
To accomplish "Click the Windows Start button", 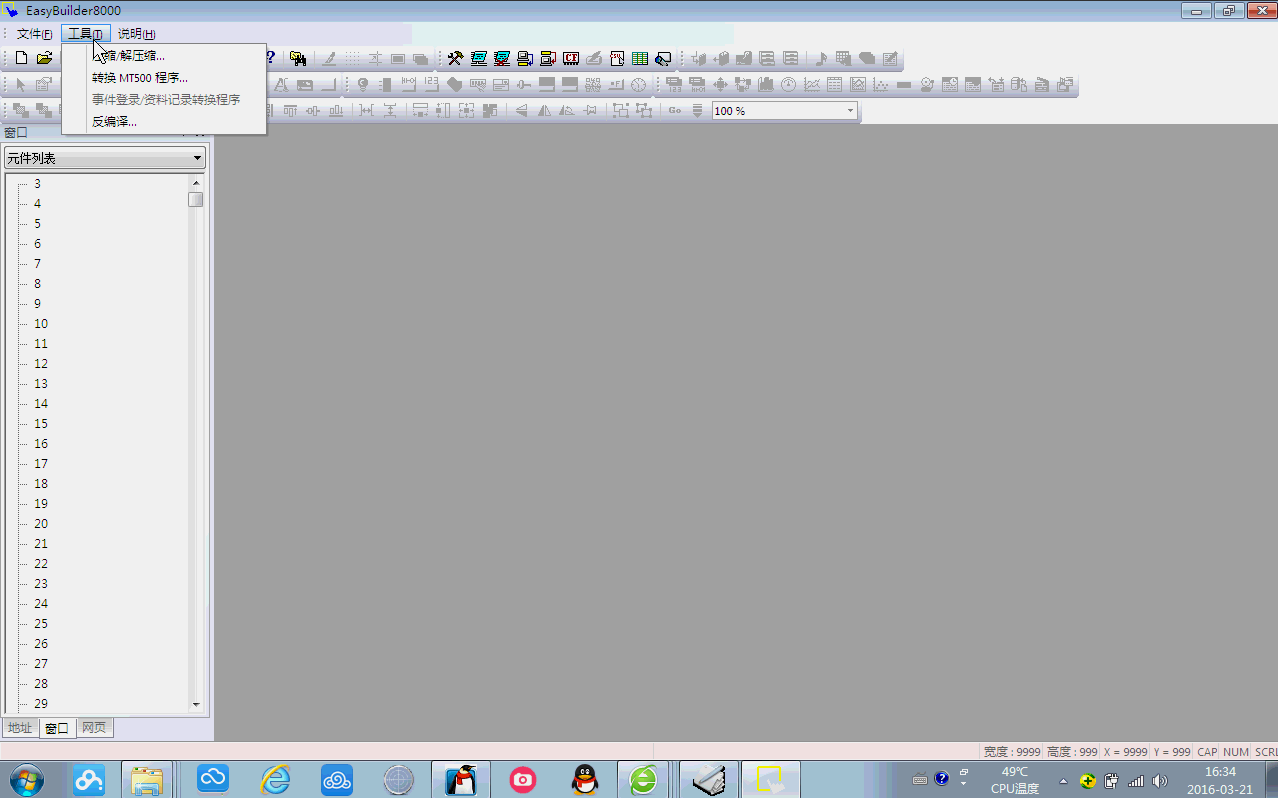I will (26, 779).
